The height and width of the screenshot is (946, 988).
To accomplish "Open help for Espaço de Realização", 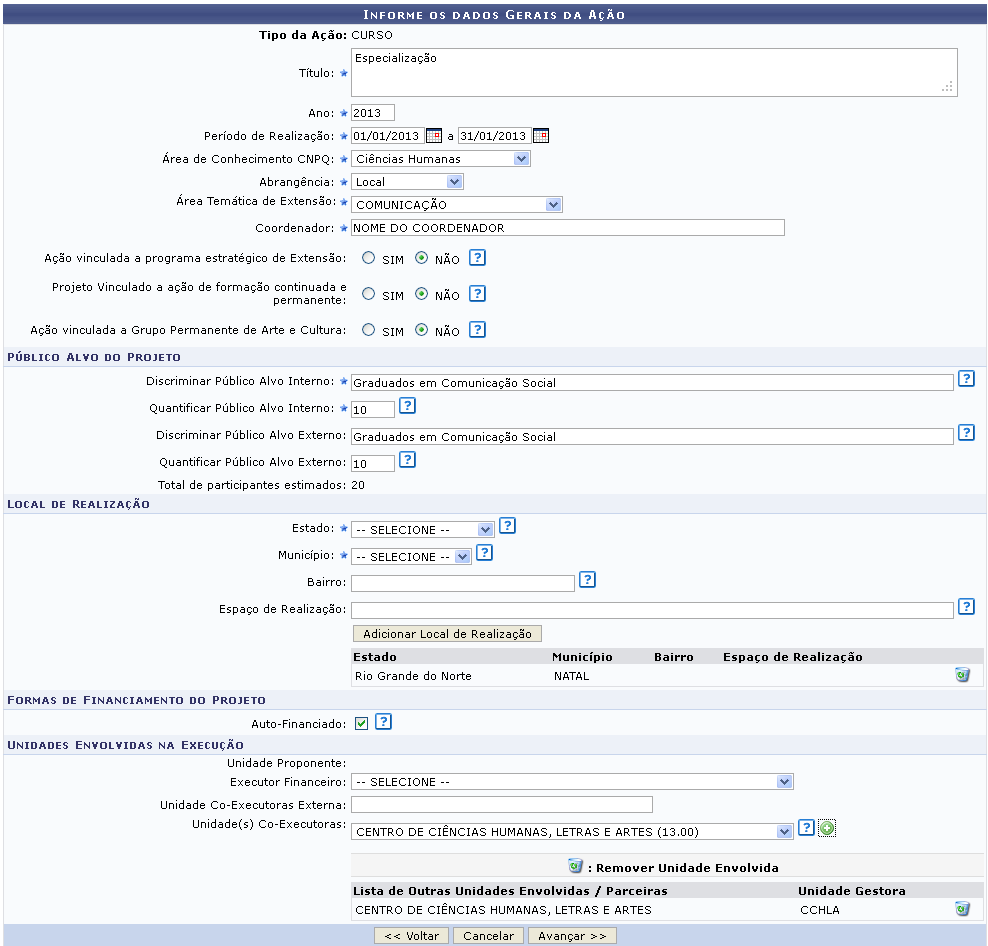I will [x=966, y=606].
